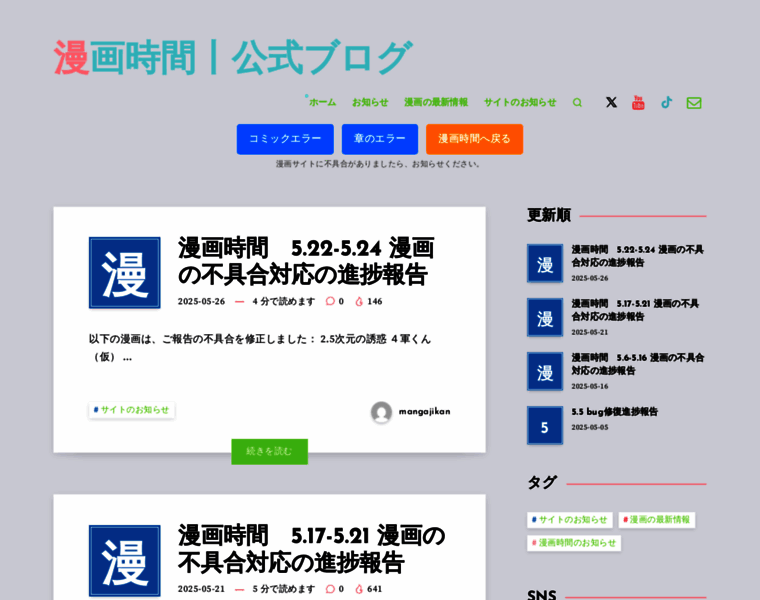This screenshot has width=760, height=600.
Task: Click サイトのお知らせ tag on the first post
Action: [131, 410]
